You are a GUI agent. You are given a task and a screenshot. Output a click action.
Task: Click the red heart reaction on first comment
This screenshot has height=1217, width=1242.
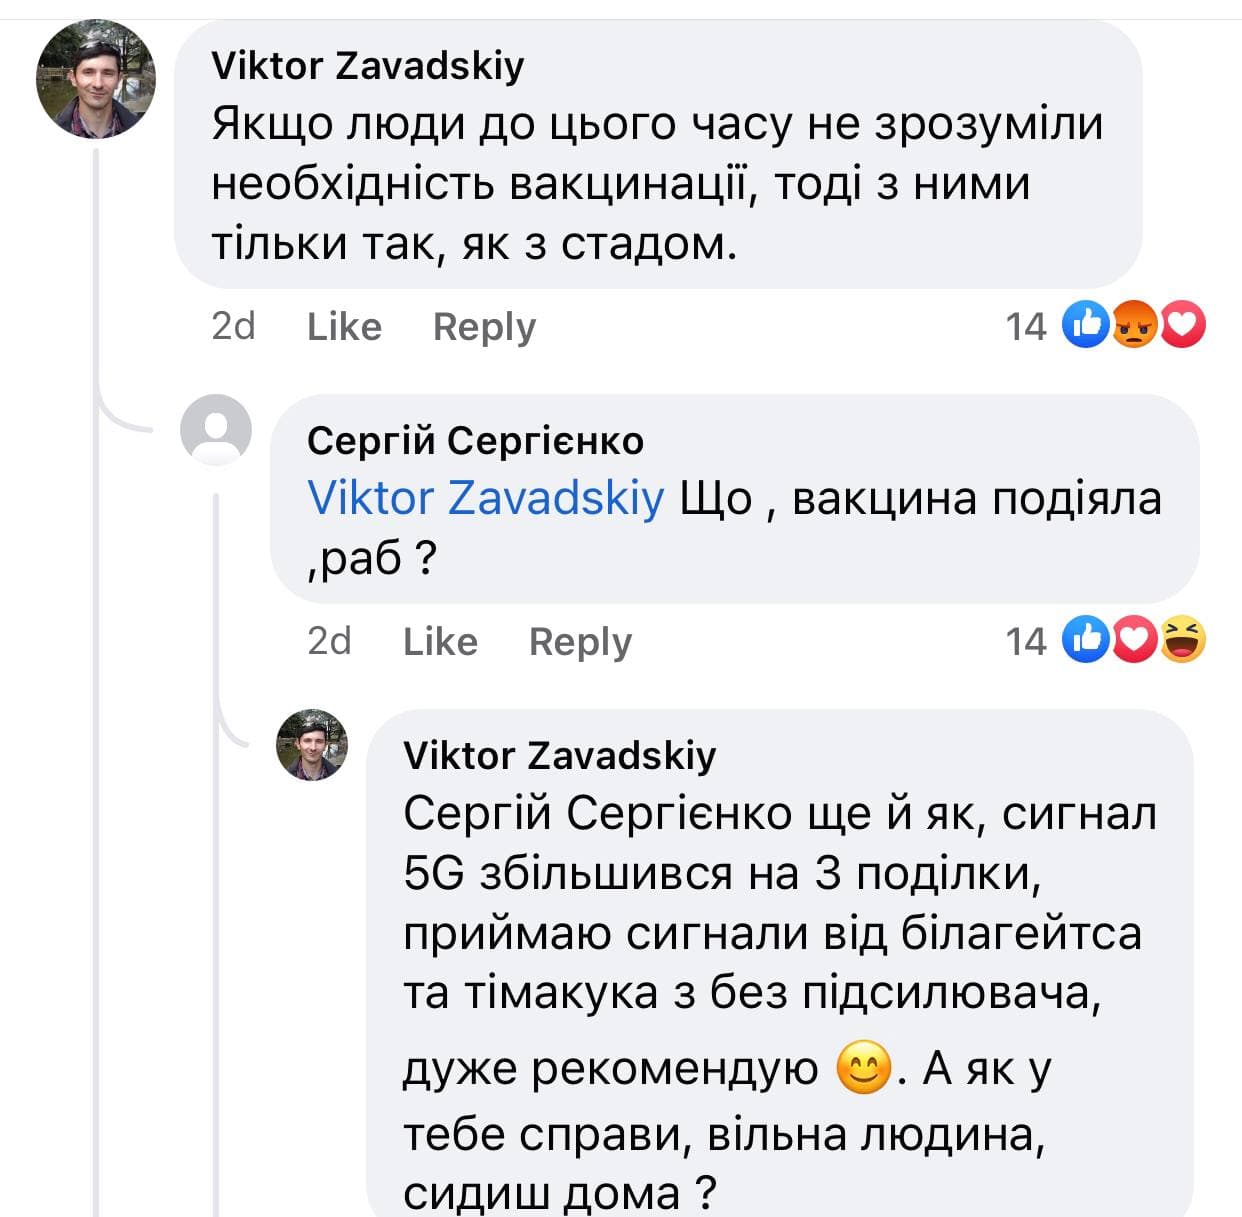pos(1183,325)
